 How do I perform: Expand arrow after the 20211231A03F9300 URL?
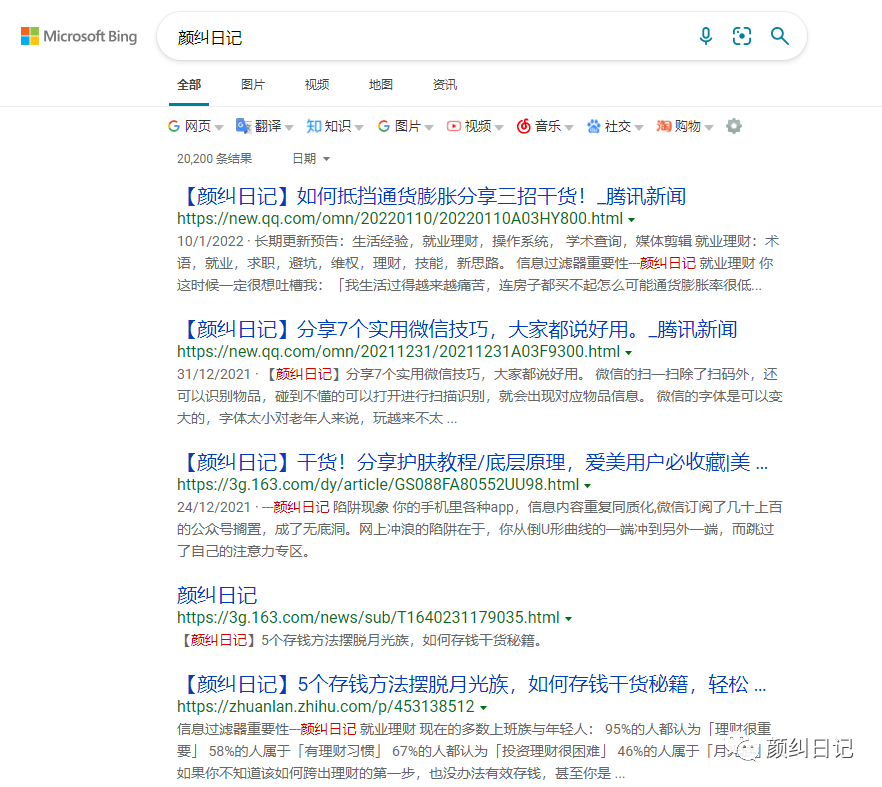[629, 353]
